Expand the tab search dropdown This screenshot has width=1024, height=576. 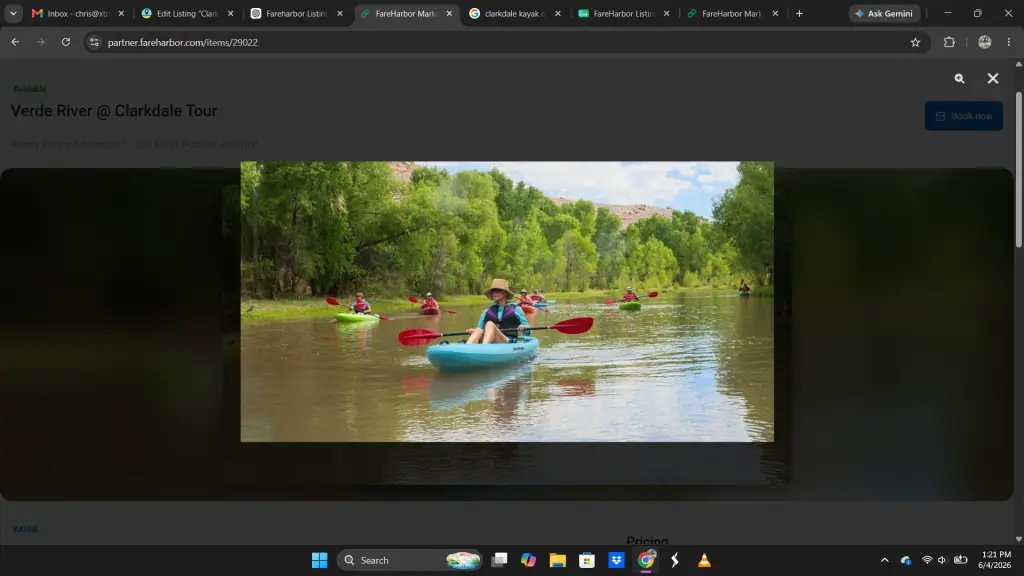coord(13,13)
